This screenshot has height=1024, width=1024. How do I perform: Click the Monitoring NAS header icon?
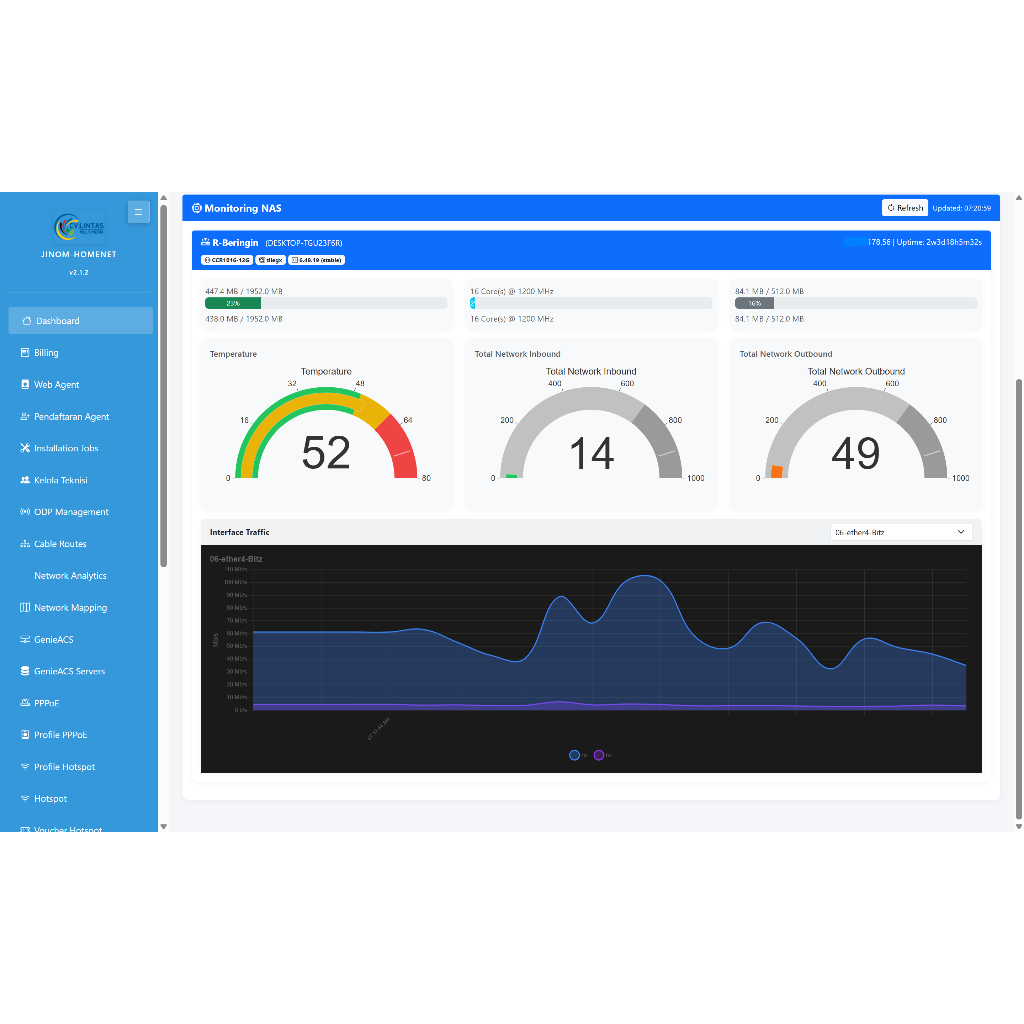point(197,208)
